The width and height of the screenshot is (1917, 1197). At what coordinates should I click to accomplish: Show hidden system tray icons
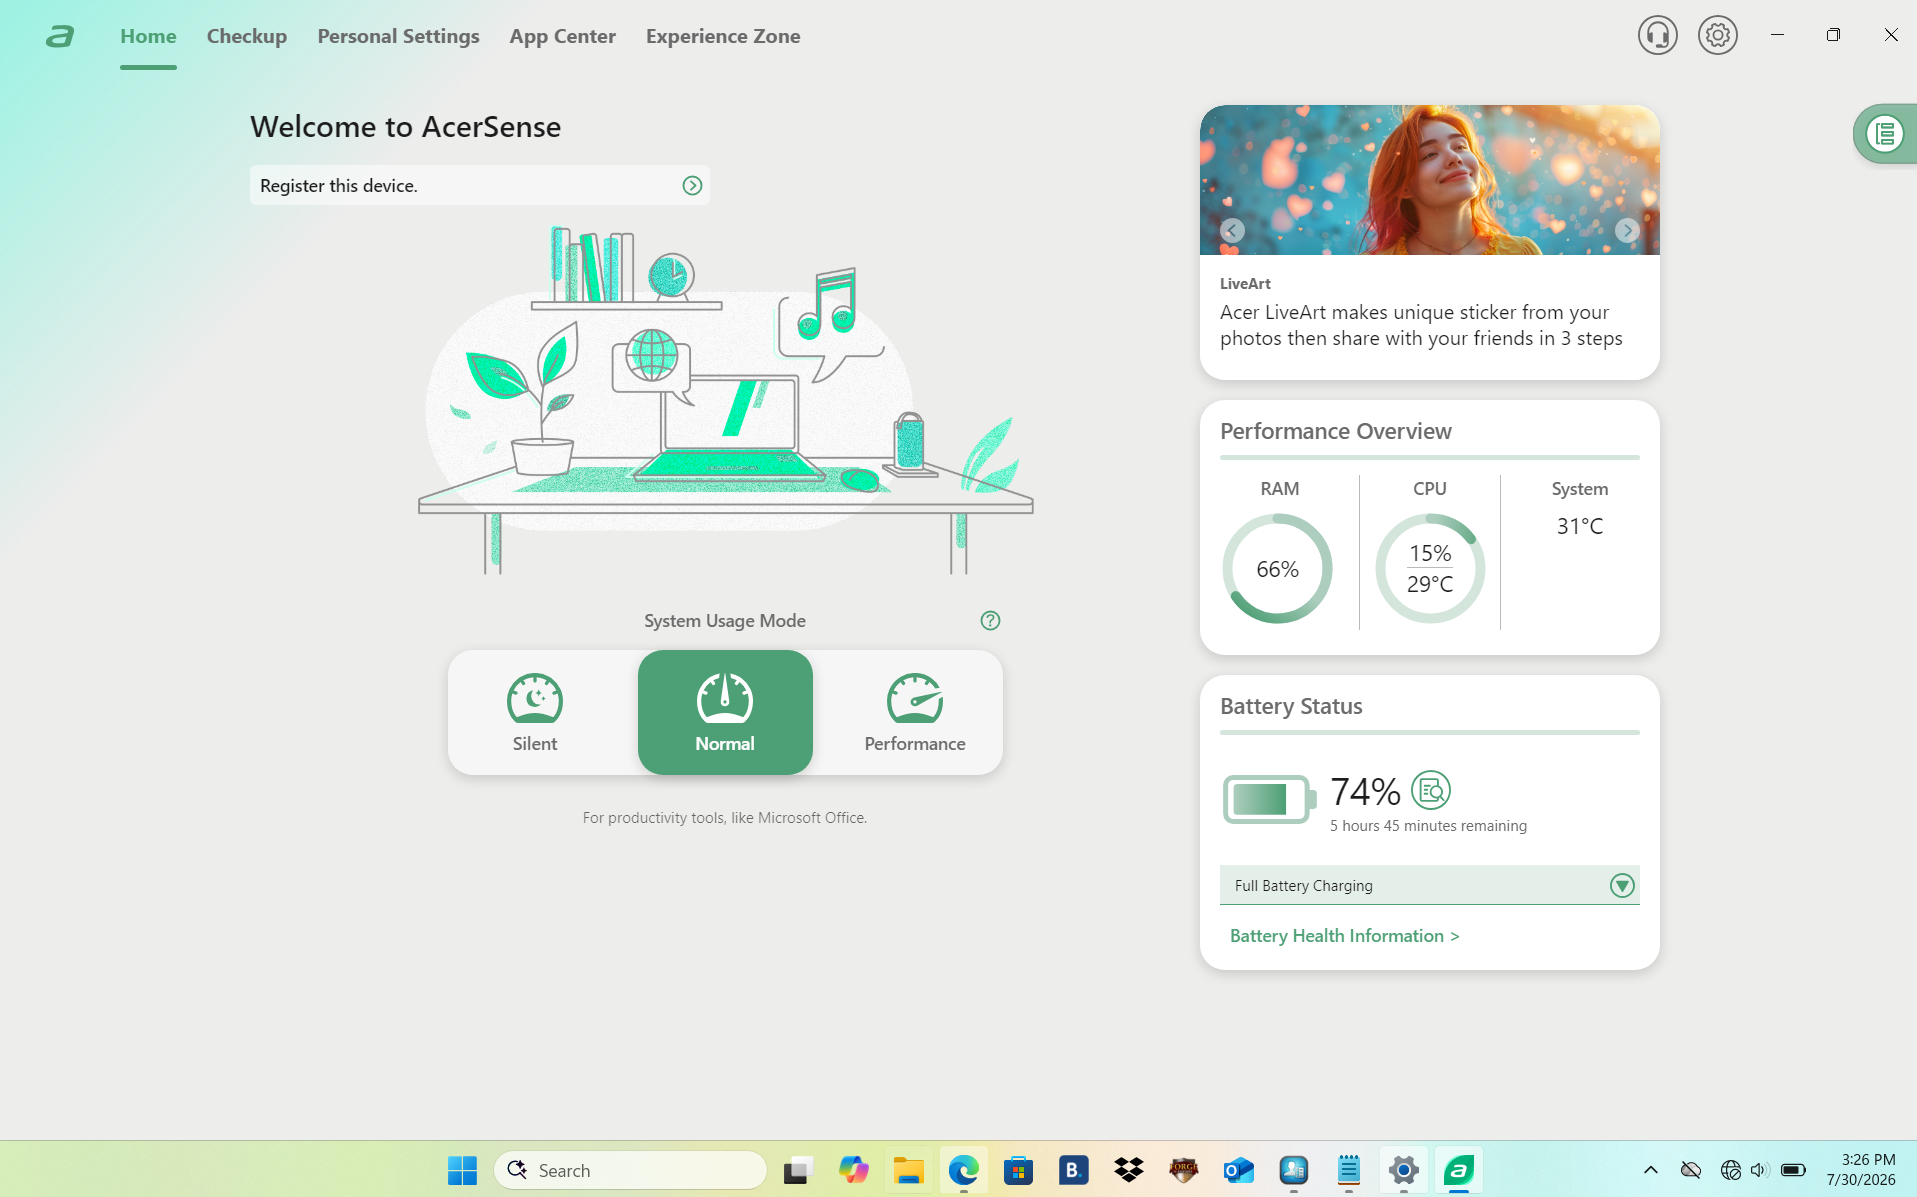(1650, 1169)
